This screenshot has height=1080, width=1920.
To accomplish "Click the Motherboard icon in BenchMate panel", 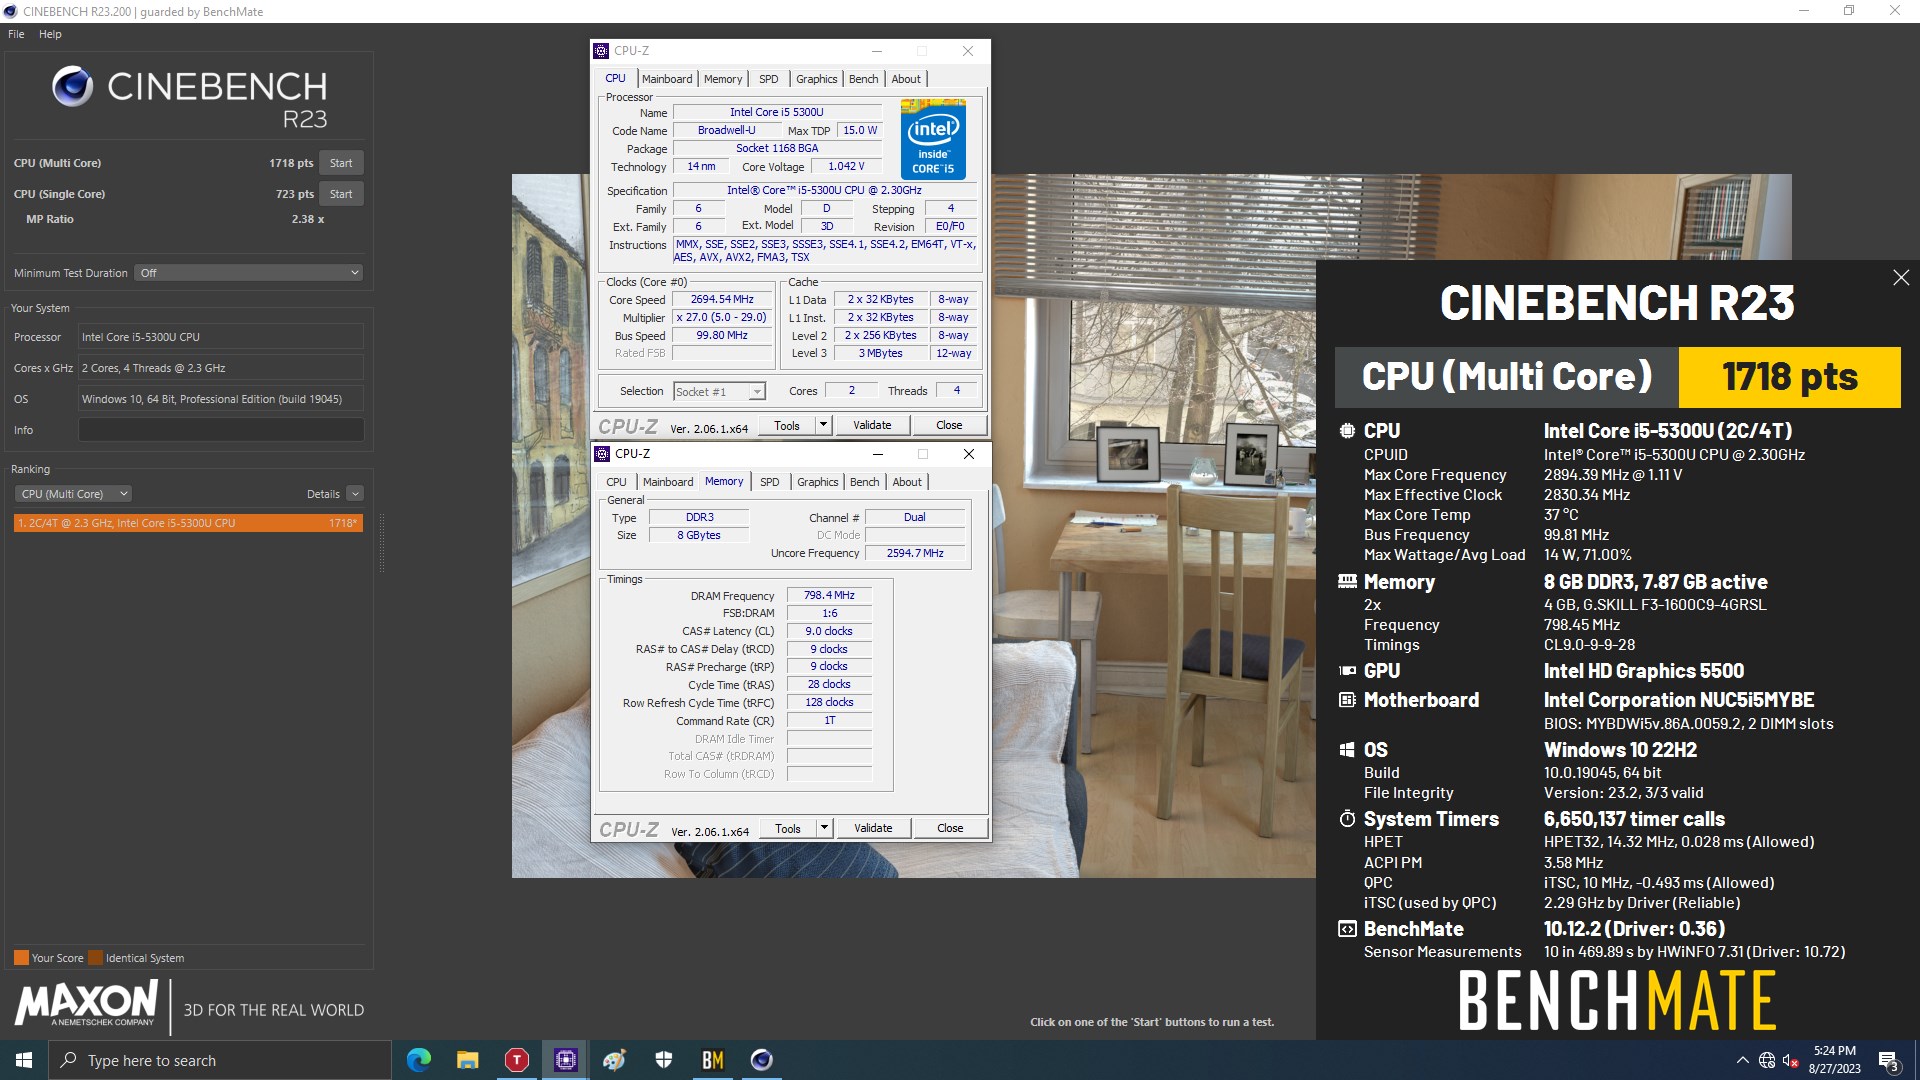I will (x=1347, y=700).
